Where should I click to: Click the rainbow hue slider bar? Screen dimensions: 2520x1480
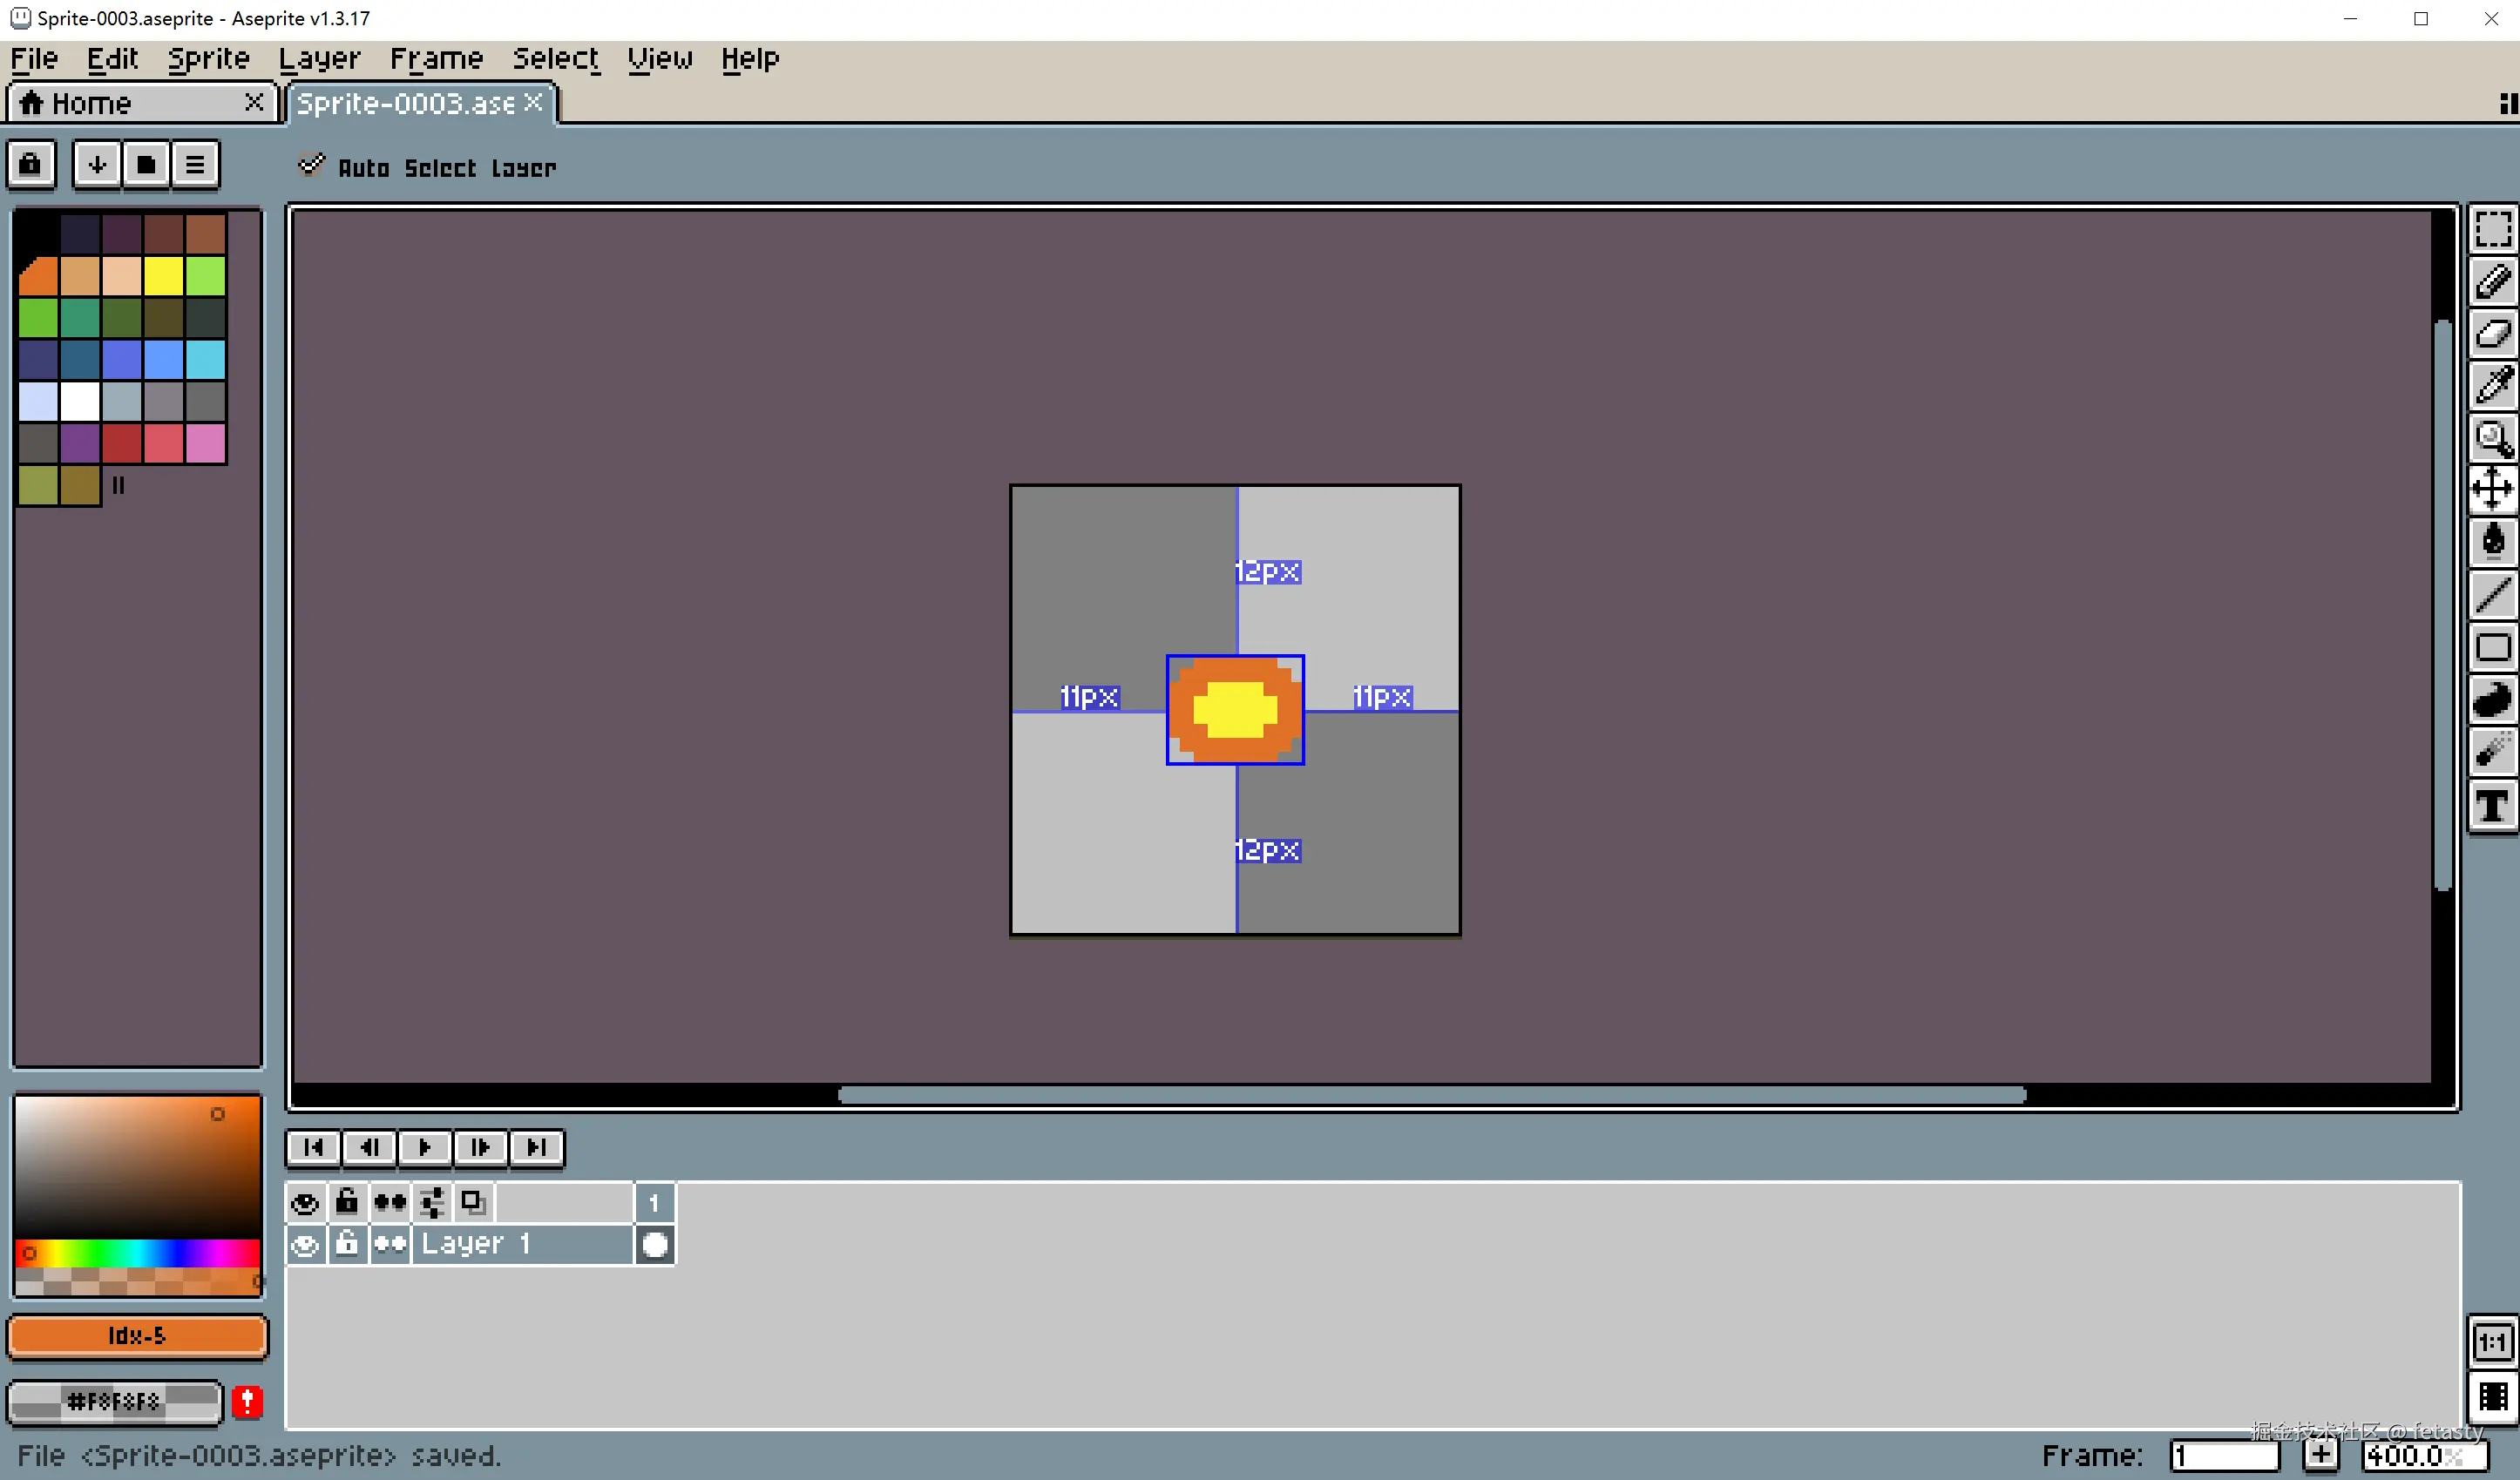pos(137,1253)
